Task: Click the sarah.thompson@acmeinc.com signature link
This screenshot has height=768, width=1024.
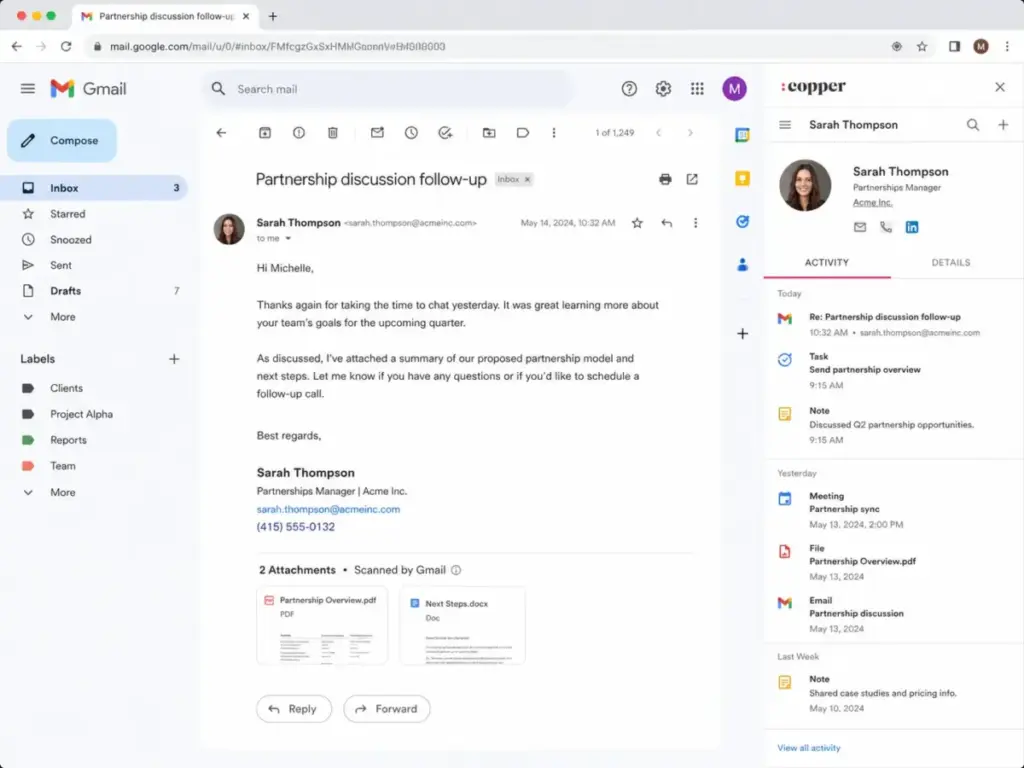Action: (328, 509)
